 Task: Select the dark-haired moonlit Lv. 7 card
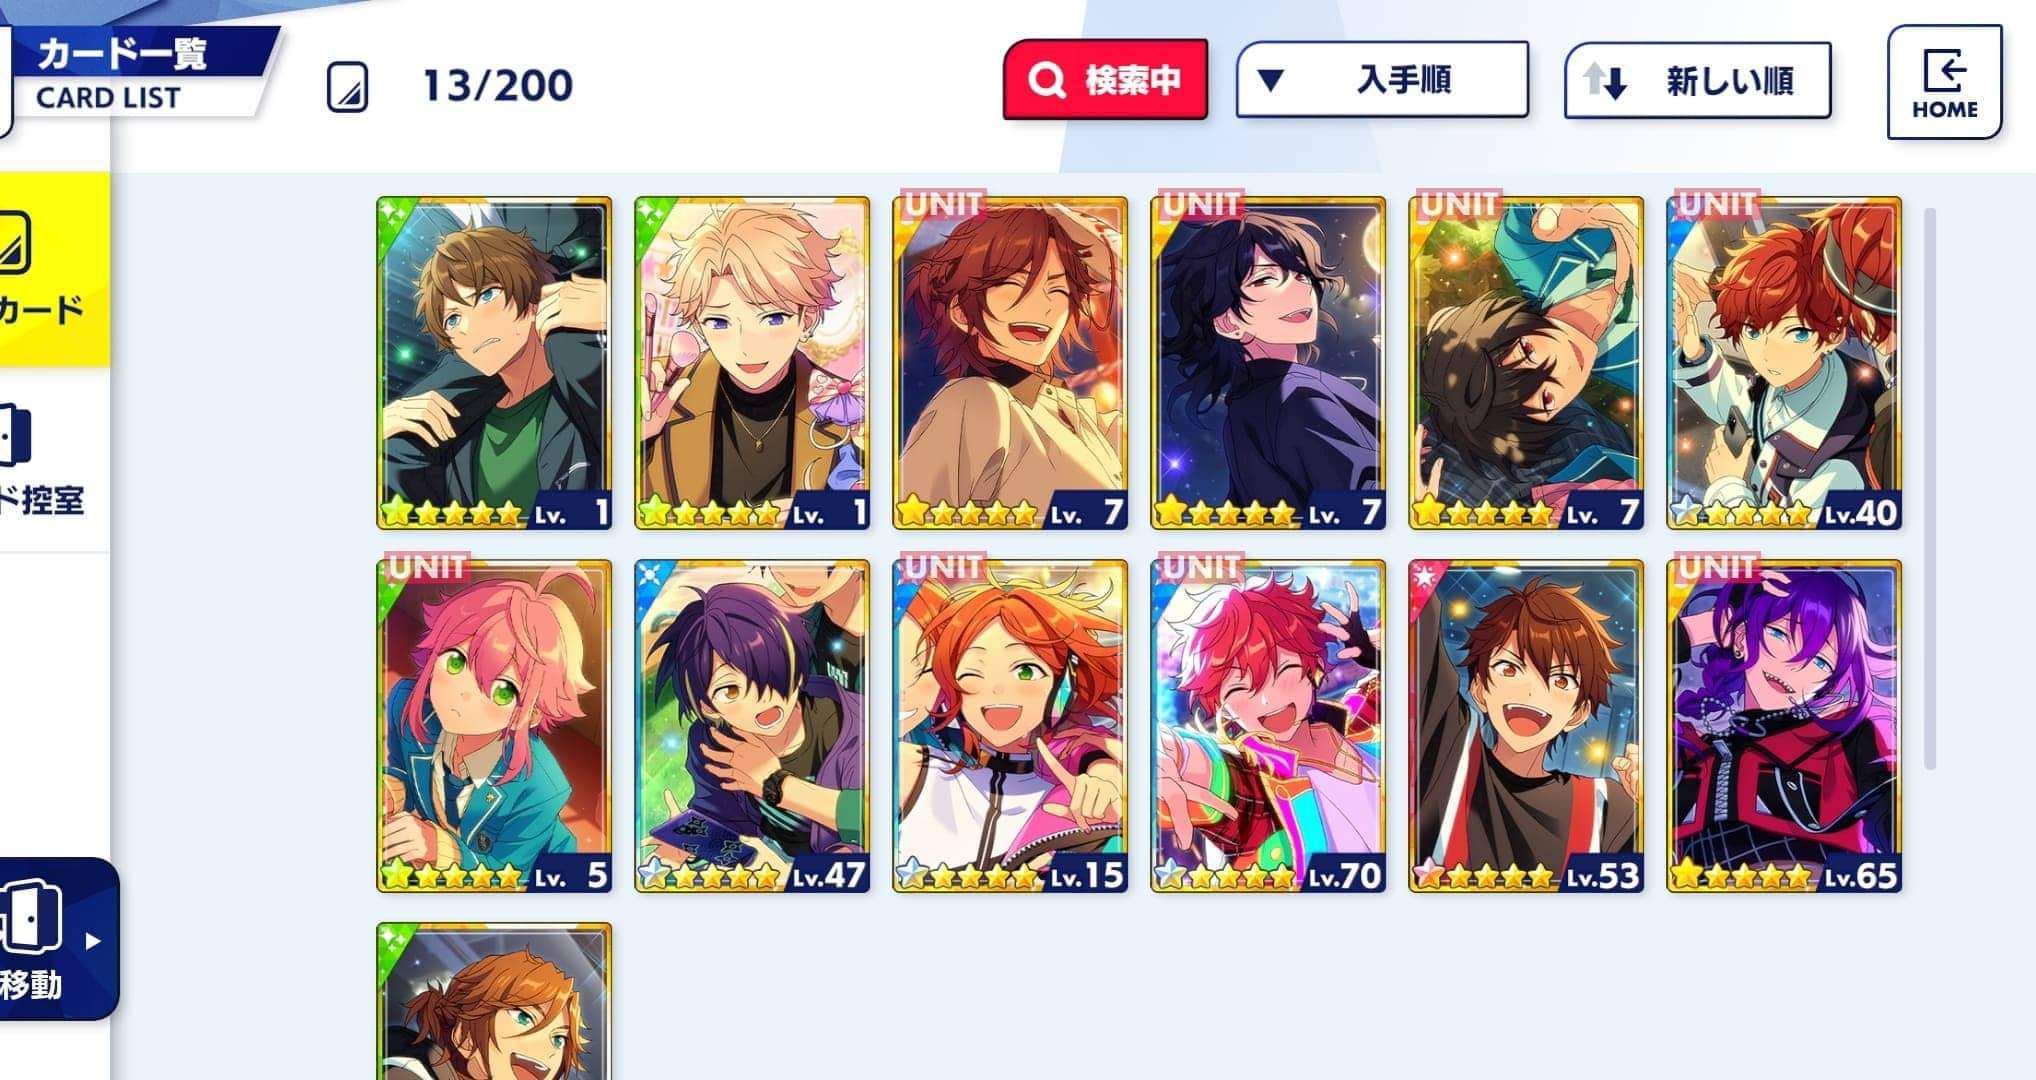click(x=1268, y=363)
